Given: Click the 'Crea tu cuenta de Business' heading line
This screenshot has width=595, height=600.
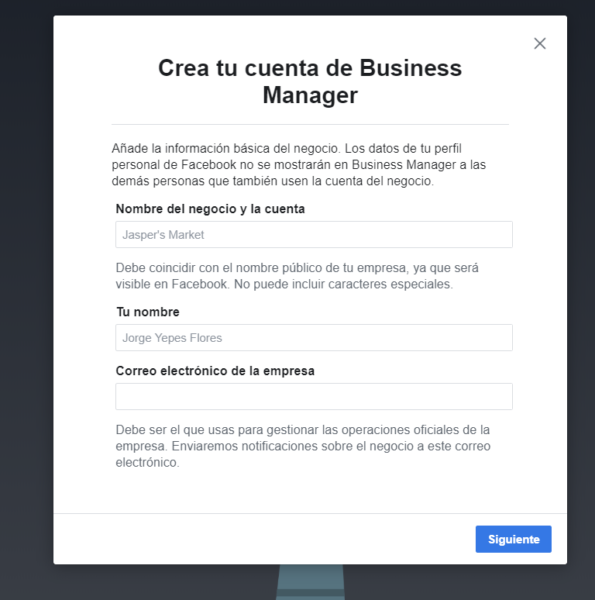Looking at the screenshot, I should pos(310,68).
